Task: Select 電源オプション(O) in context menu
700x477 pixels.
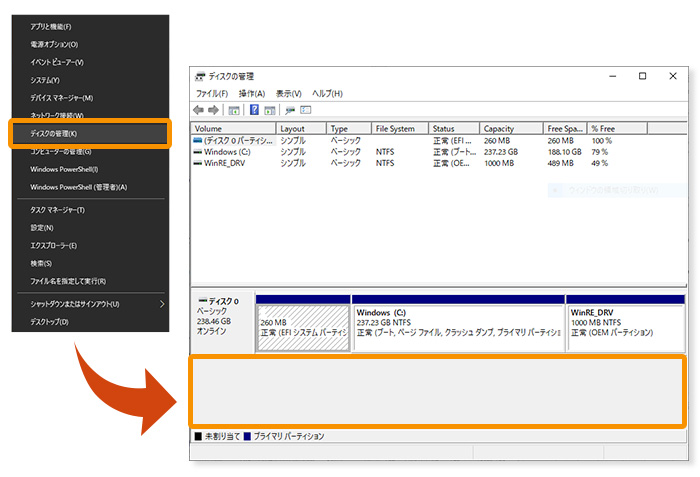Action: [54, 44]
